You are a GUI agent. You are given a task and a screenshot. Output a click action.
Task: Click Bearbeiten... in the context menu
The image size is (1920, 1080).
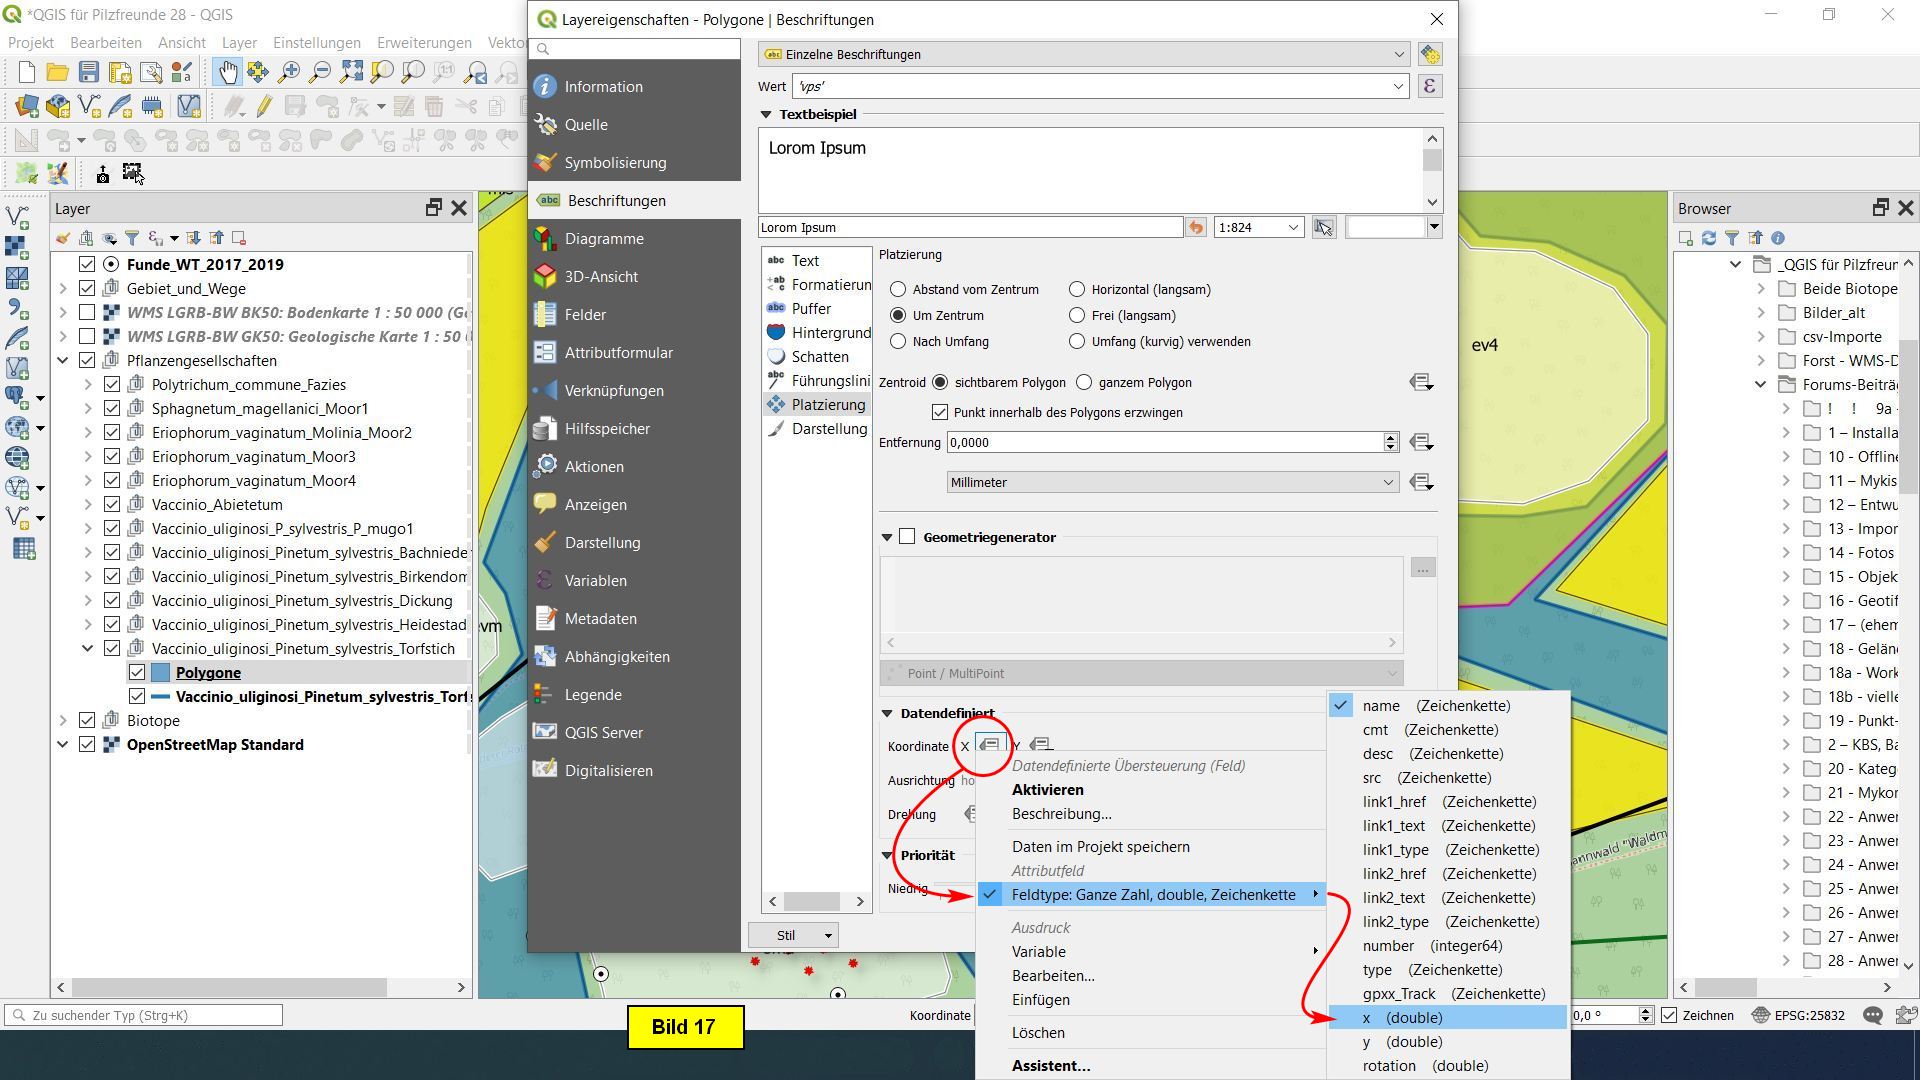[x=1053, y=975]
